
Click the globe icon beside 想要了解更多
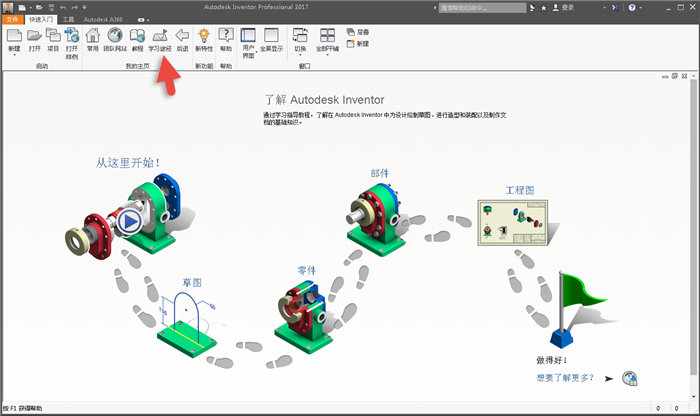630,379
